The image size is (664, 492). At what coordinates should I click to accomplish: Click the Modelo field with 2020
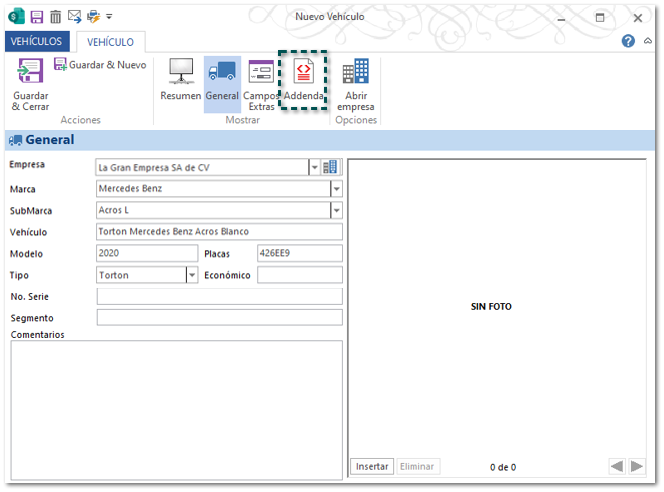click(x=147, y=253)
